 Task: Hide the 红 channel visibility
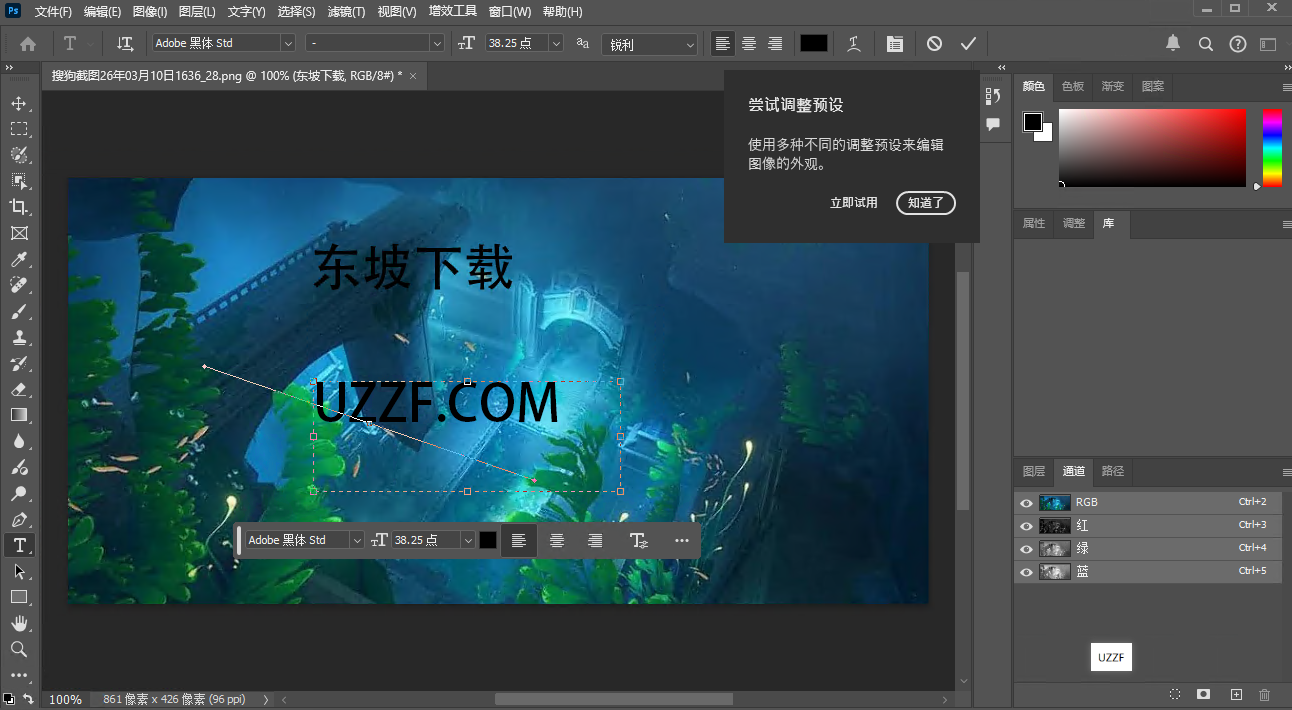pyautogui.click(x=1026, y=525)
